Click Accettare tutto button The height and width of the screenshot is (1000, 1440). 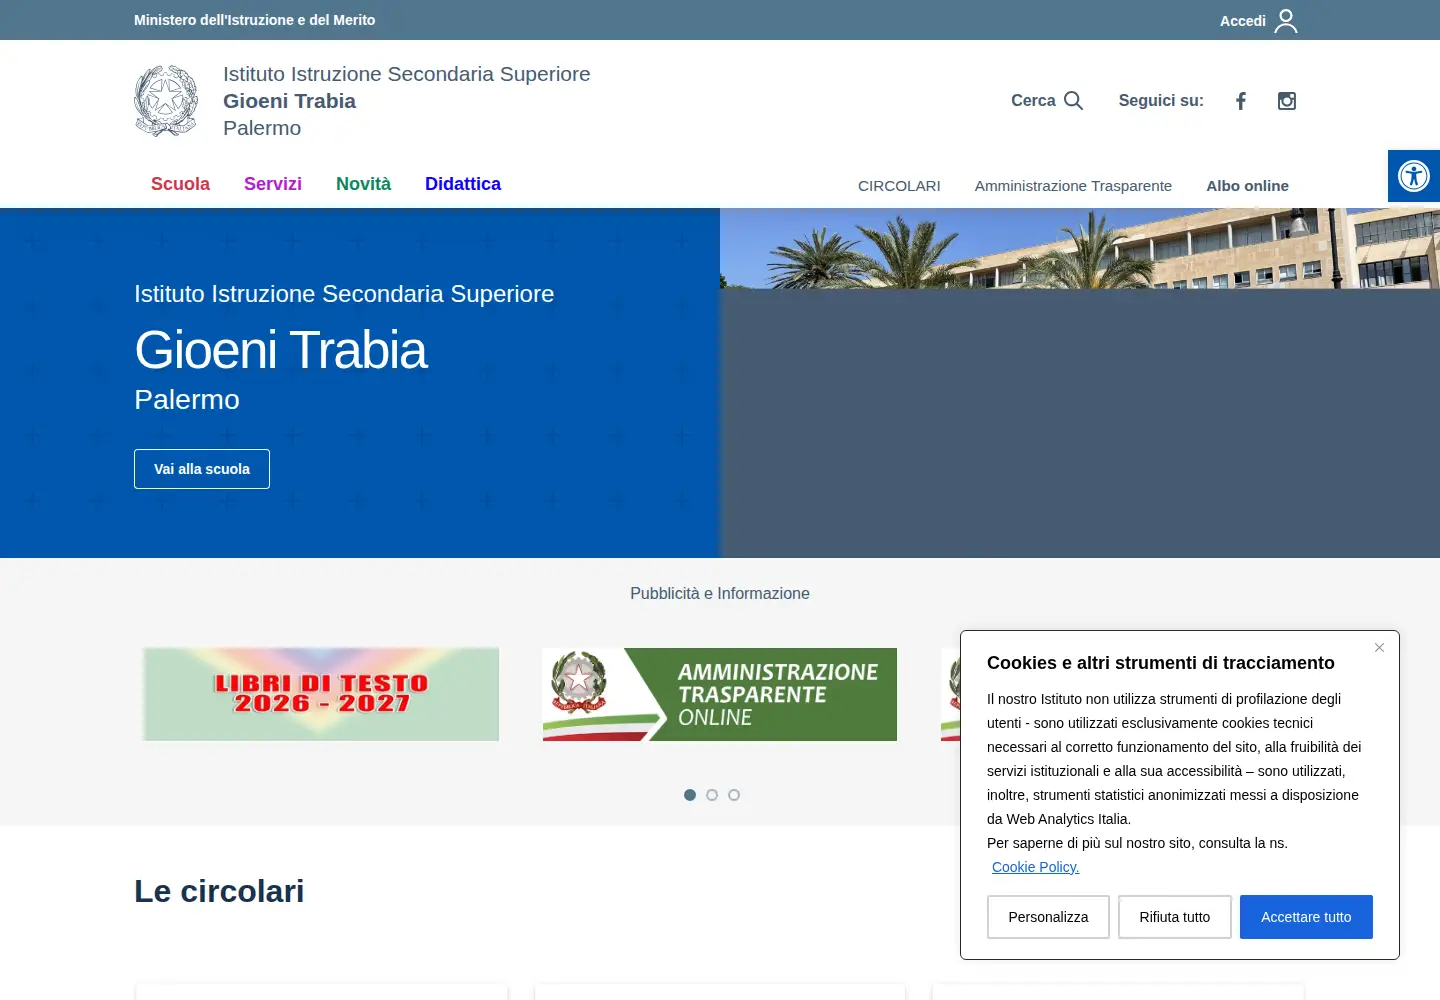point(1306,917)
